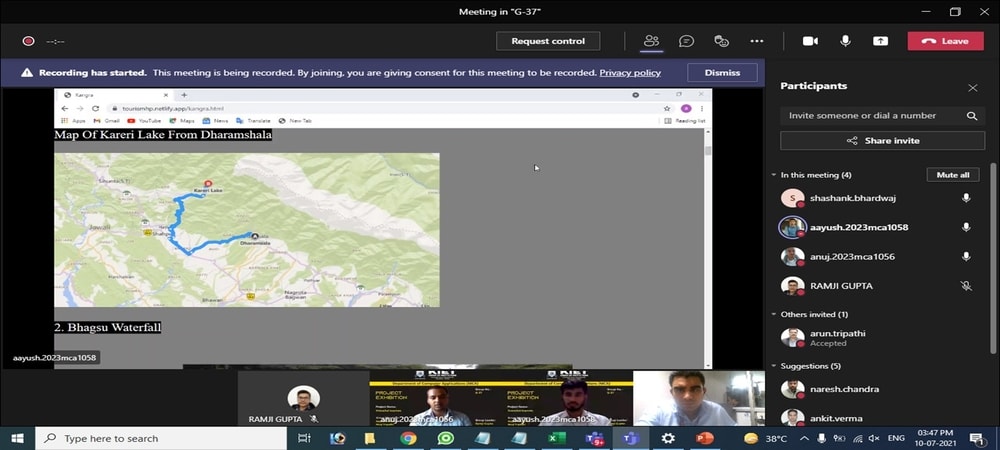This screenshot has height=450, width=1000.
Task: Collapse the Others invited section
Action: point(774,314)
